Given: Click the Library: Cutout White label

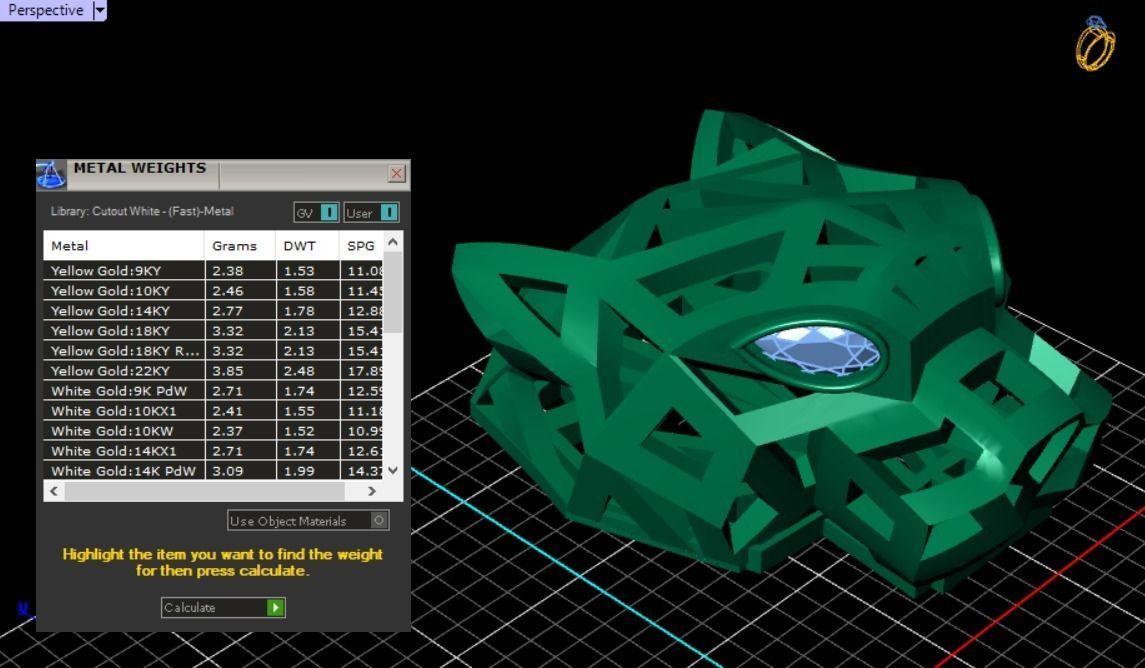Looking at the screenshot, I should [x=142, y=211].
